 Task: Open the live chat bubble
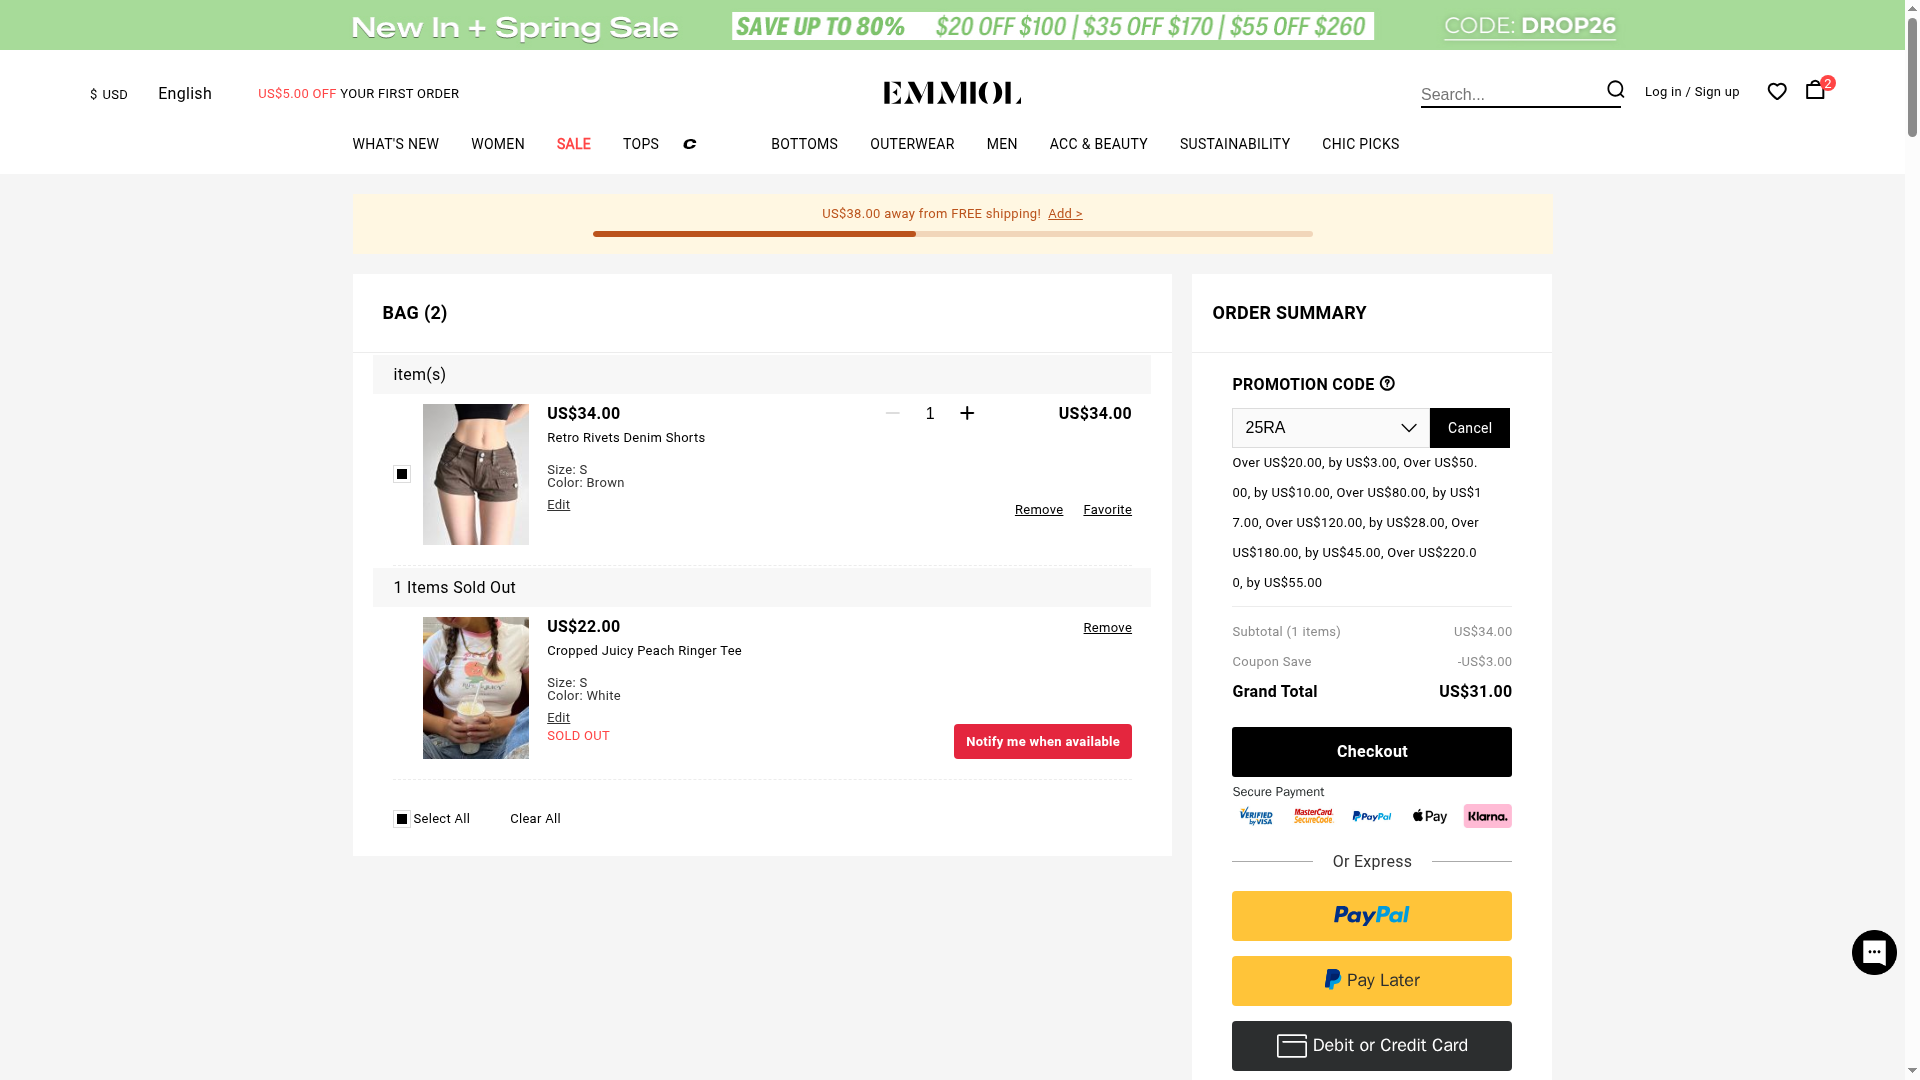pyautogui.click(x=1873, y=952)
